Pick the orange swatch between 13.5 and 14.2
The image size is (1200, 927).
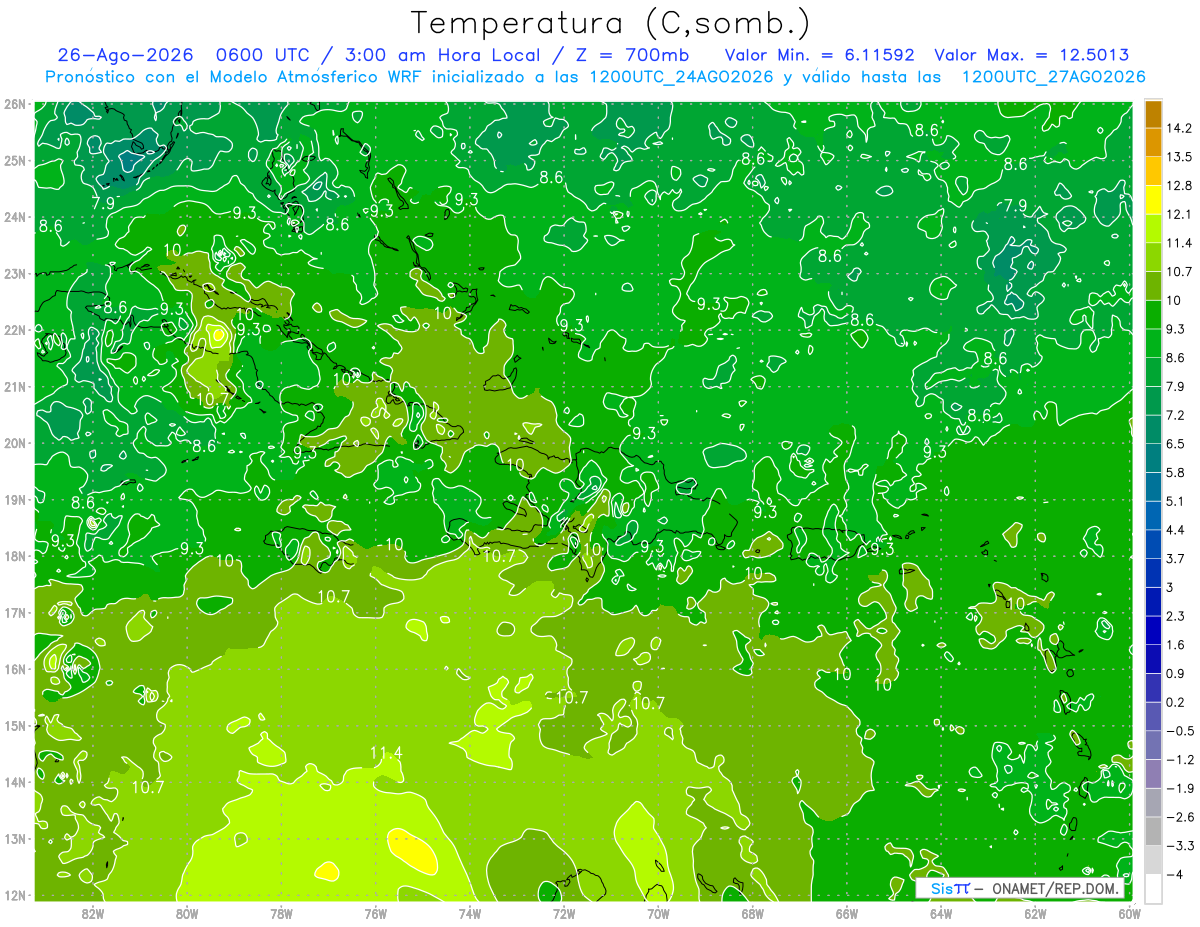click(1153, 143)
